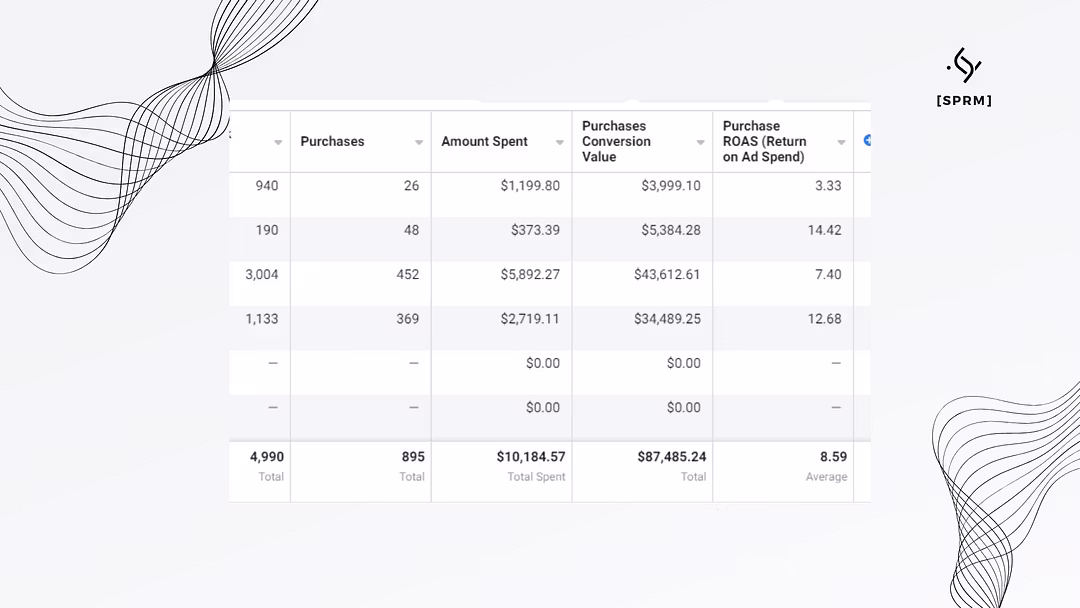Click the 895 total purchases summary
Viewport: 1080px width, 608px height.
[413, 457]
